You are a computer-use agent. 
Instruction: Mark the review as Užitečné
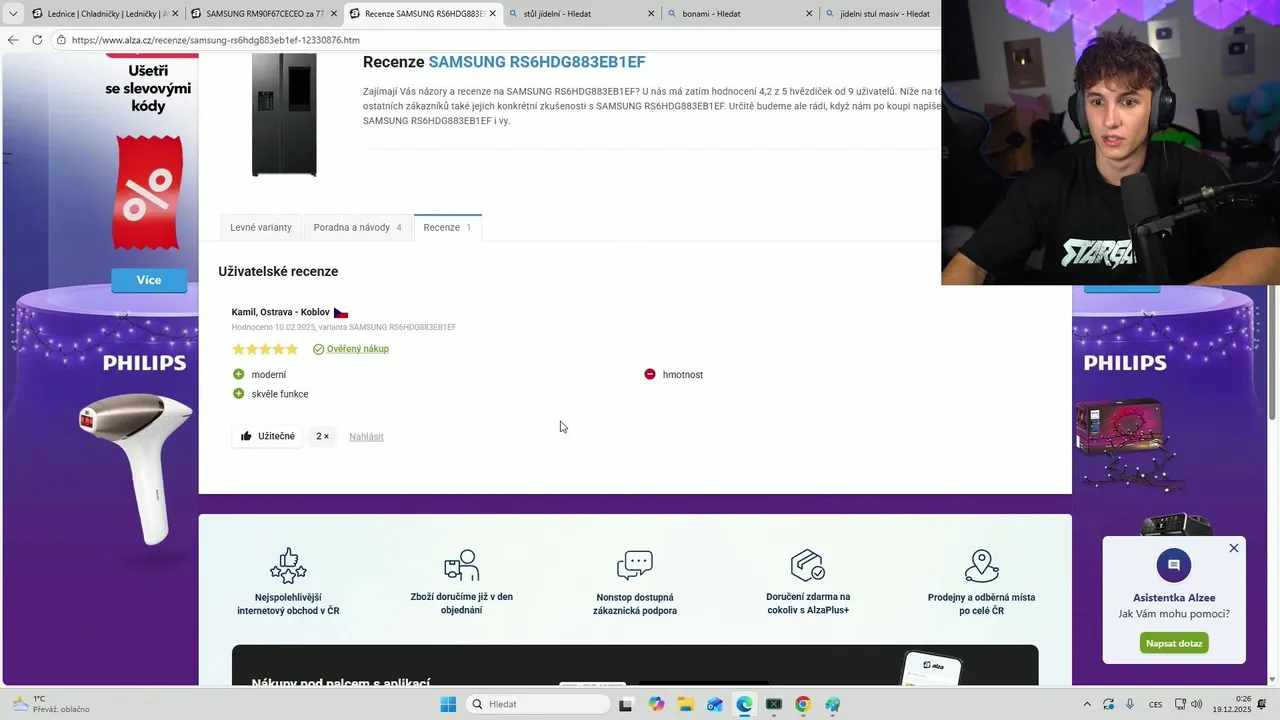(268, 436)
